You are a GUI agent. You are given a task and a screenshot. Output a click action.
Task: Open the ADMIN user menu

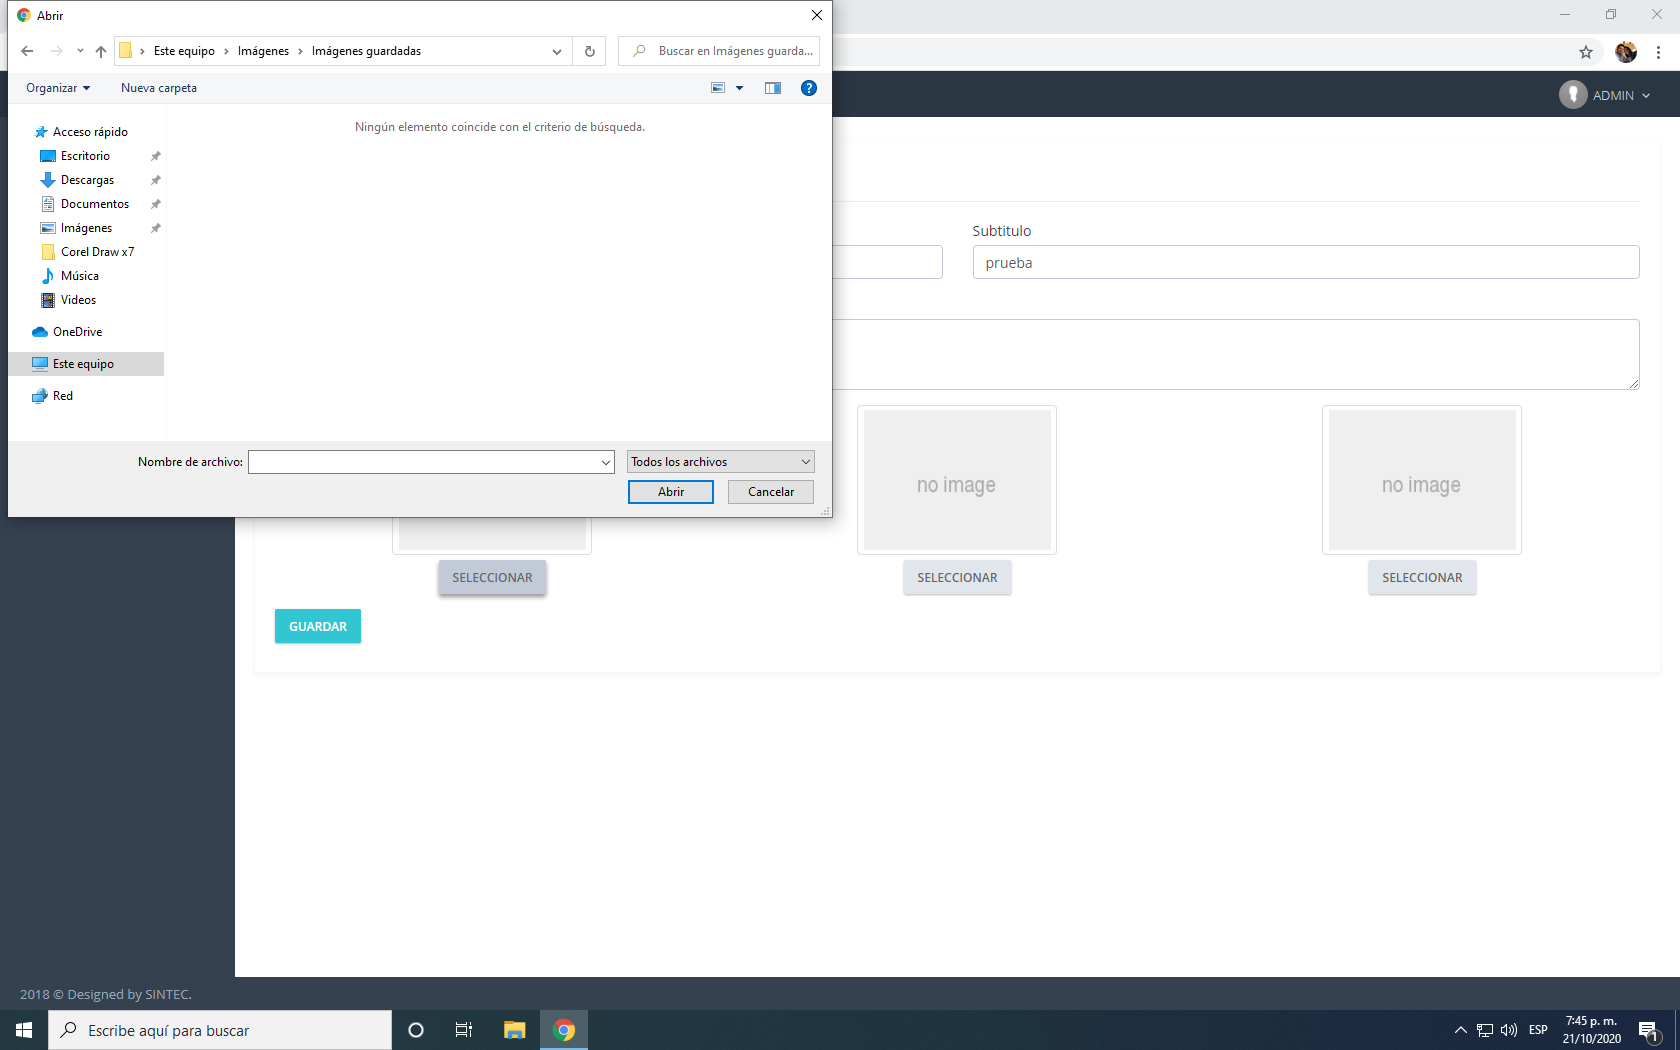click(1605, 95)
